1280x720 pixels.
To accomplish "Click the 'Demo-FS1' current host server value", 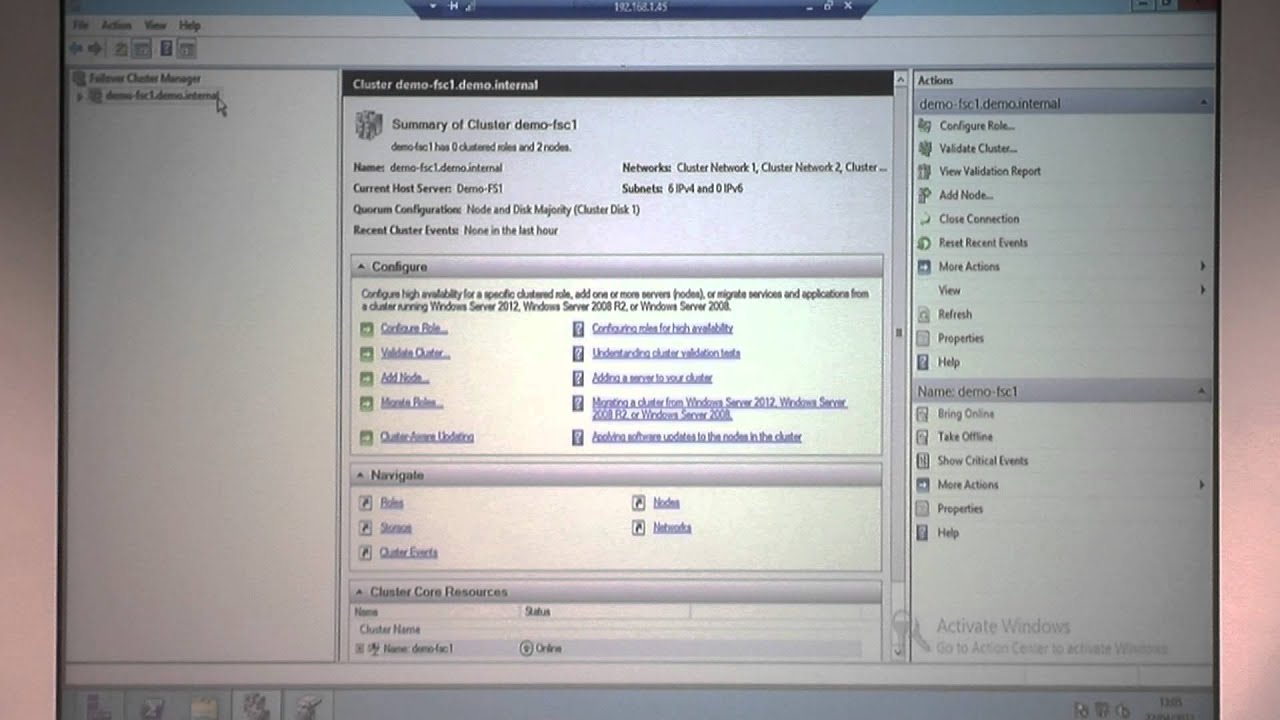I will click(480, 188).
